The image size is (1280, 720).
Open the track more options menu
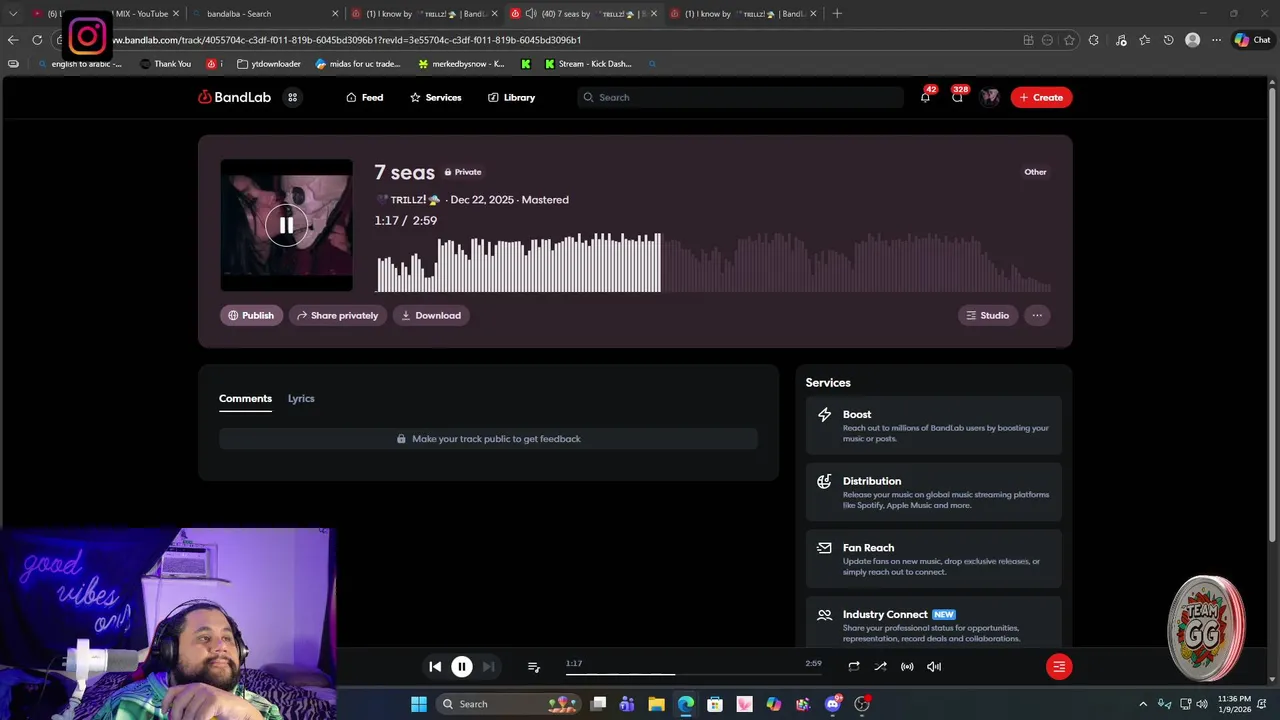pos(1037,315)
